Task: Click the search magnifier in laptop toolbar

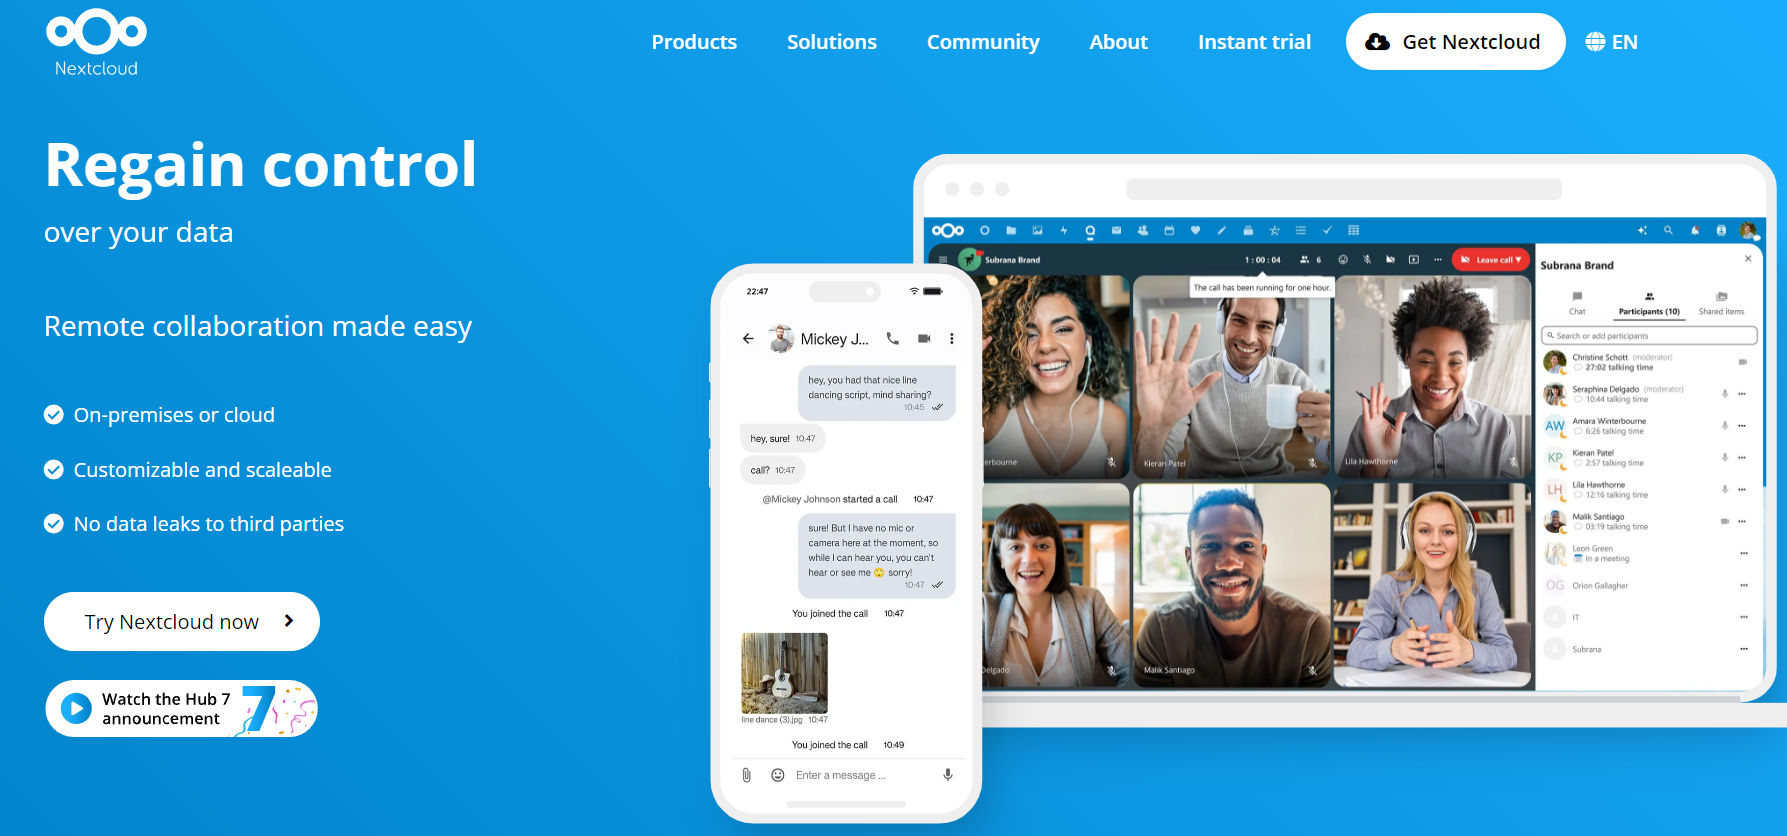Action: click(x=1668, y=230)
